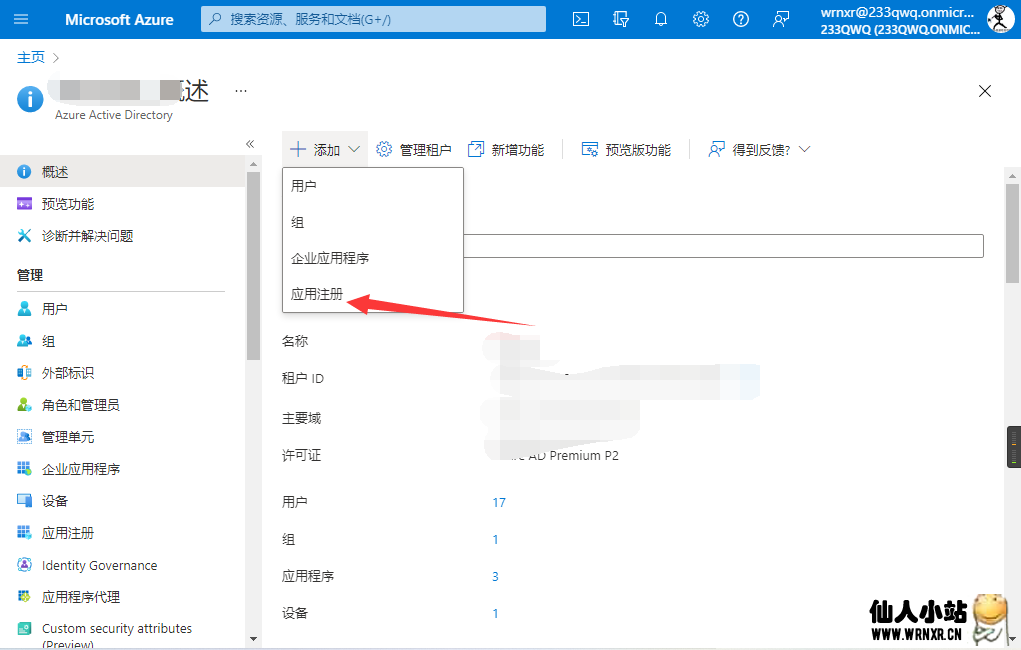This screenshot has width=1021, height=650.
Task: Click the 设备 count link 1
Action: point(495,614)
